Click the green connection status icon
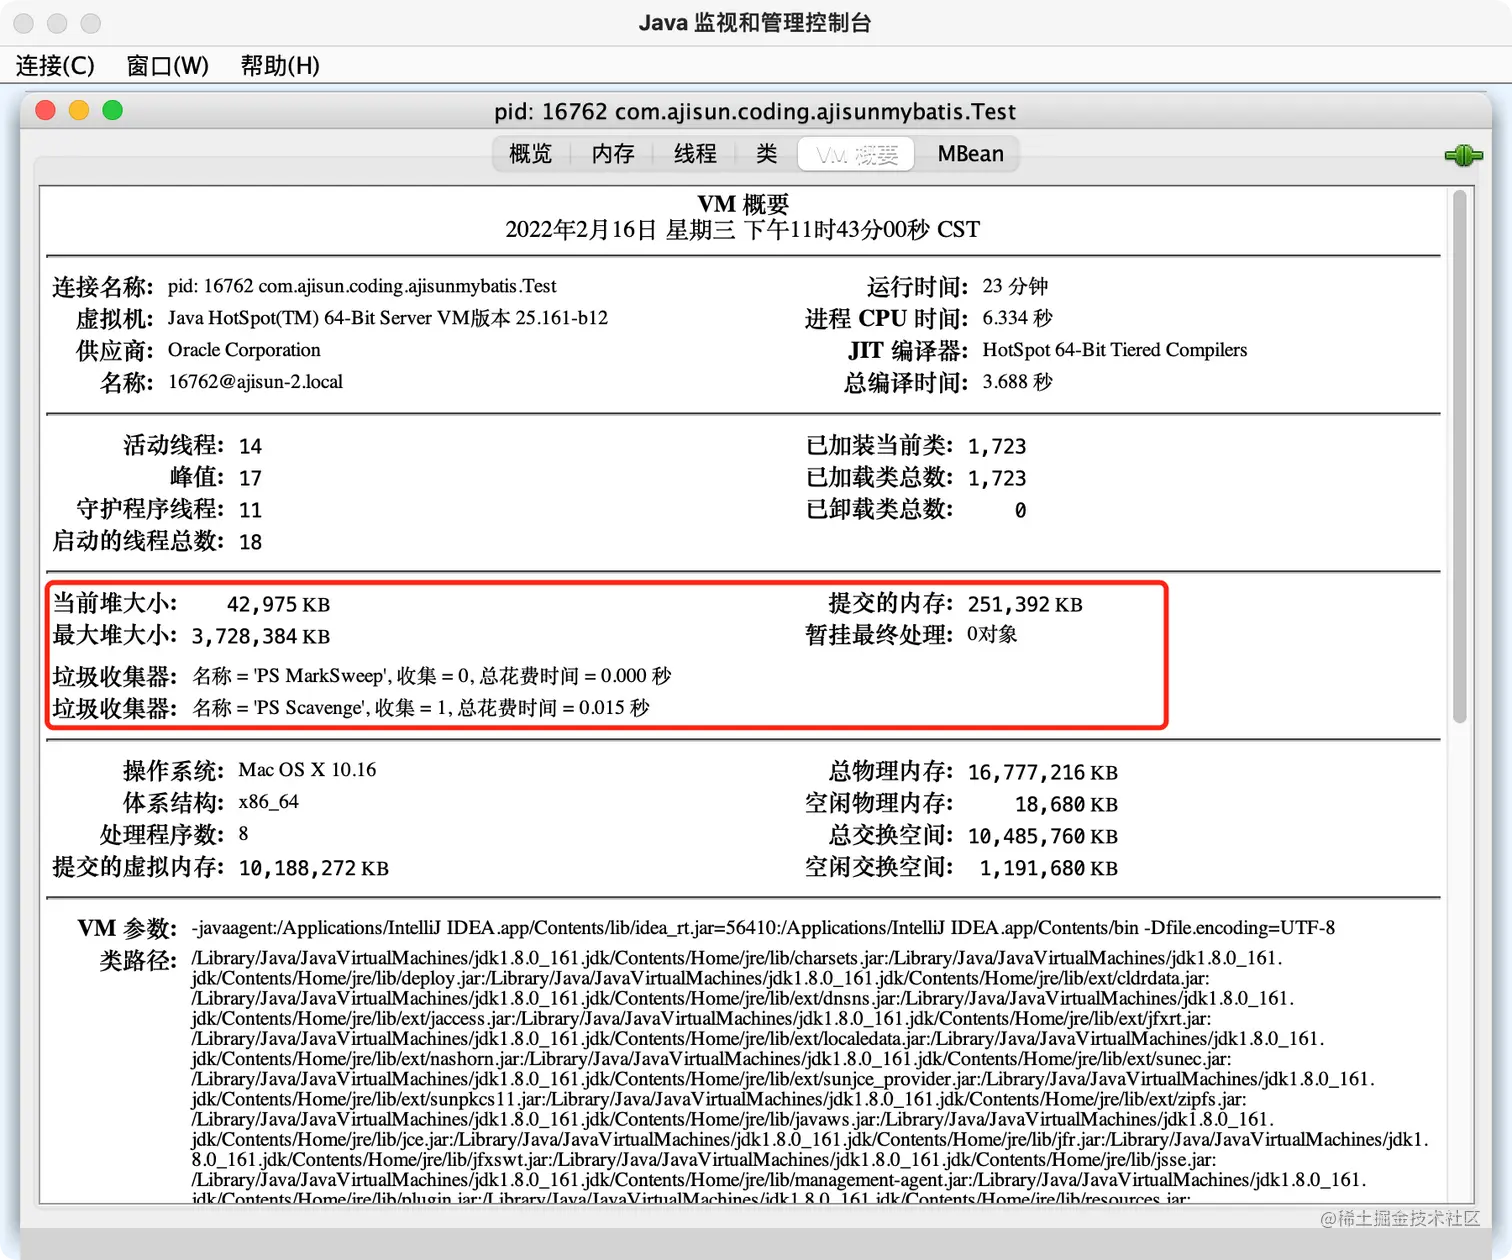Screen dimensions: 1512x1260 click(x=1463, y=155)
